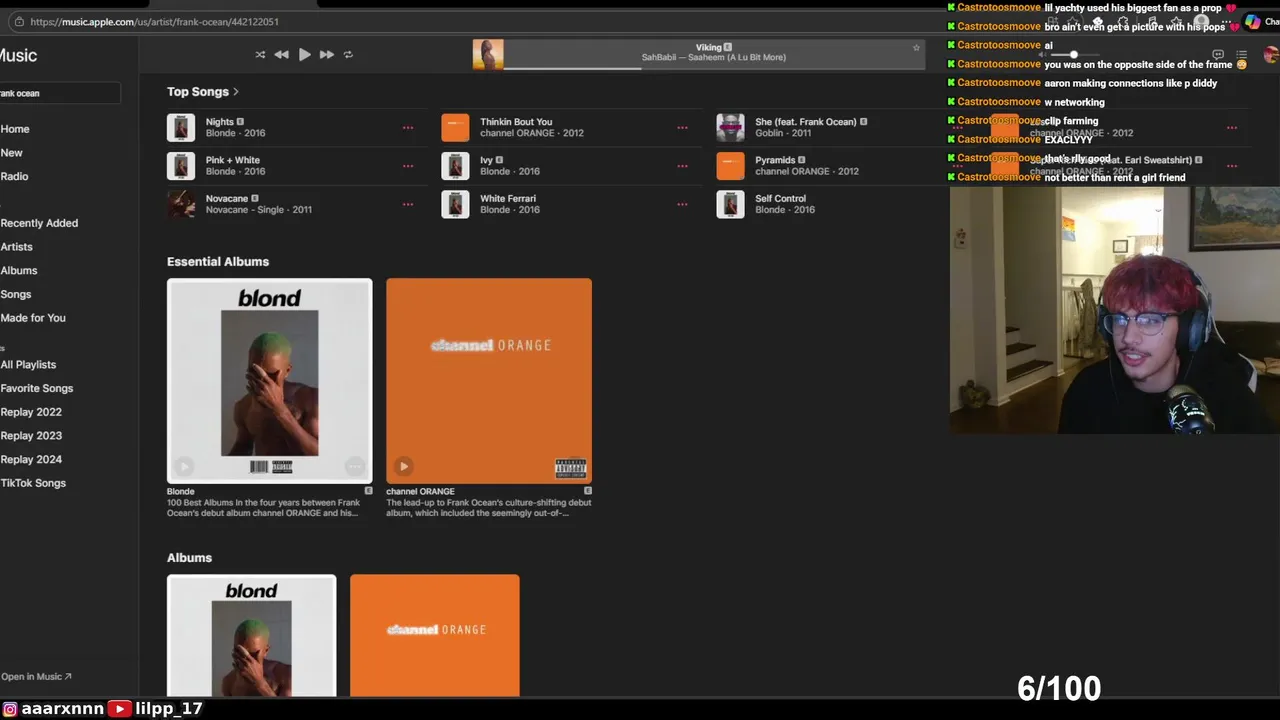Open the lyrics panel icon
Viewport: 1280px width, 720px height.
(1218, 55)
